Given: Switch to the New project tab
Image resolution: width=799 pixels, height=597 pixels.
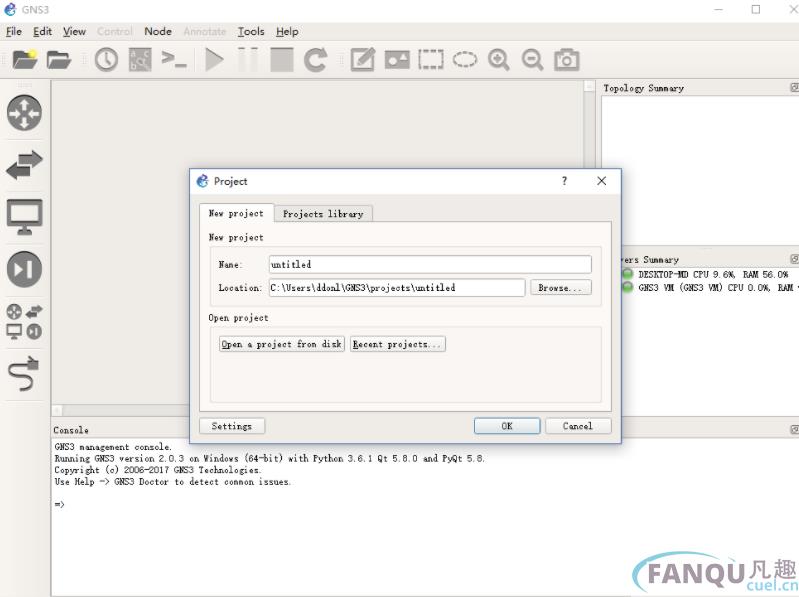Looking at the screenshot, I should (236, 213).
